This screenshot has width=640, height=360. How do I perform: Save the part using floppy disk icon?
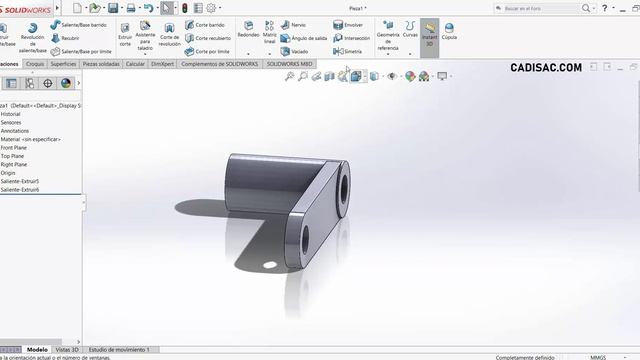point(113,8)
